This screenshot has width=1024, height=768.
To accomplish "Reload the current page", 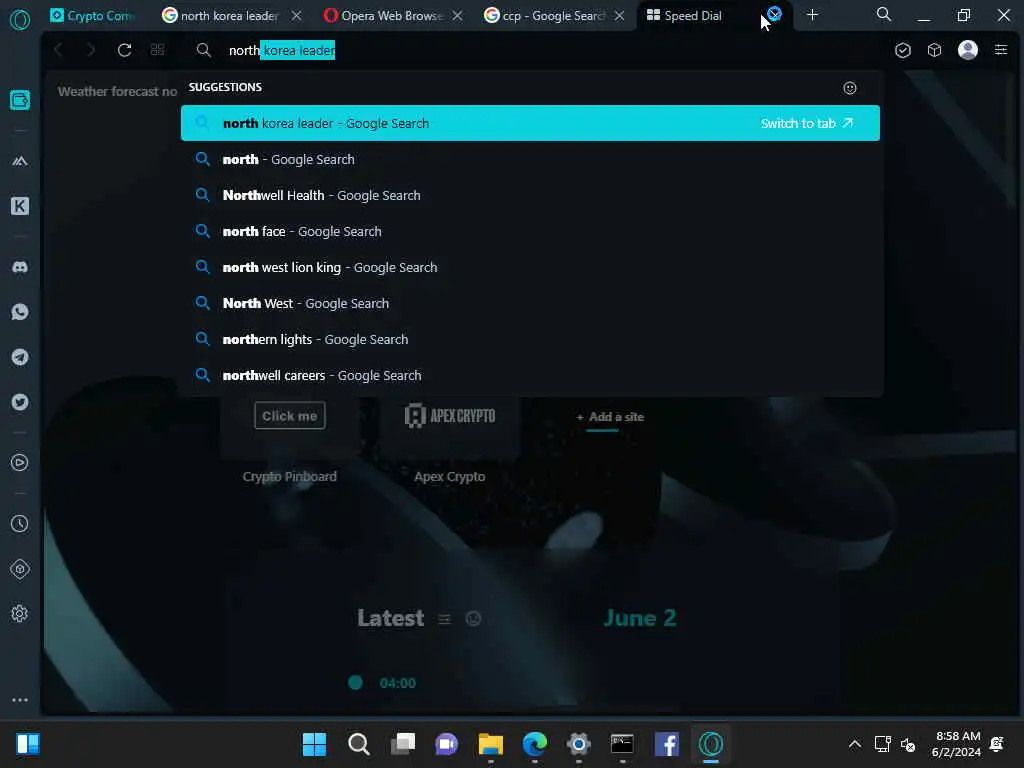I will coord(124,50).
